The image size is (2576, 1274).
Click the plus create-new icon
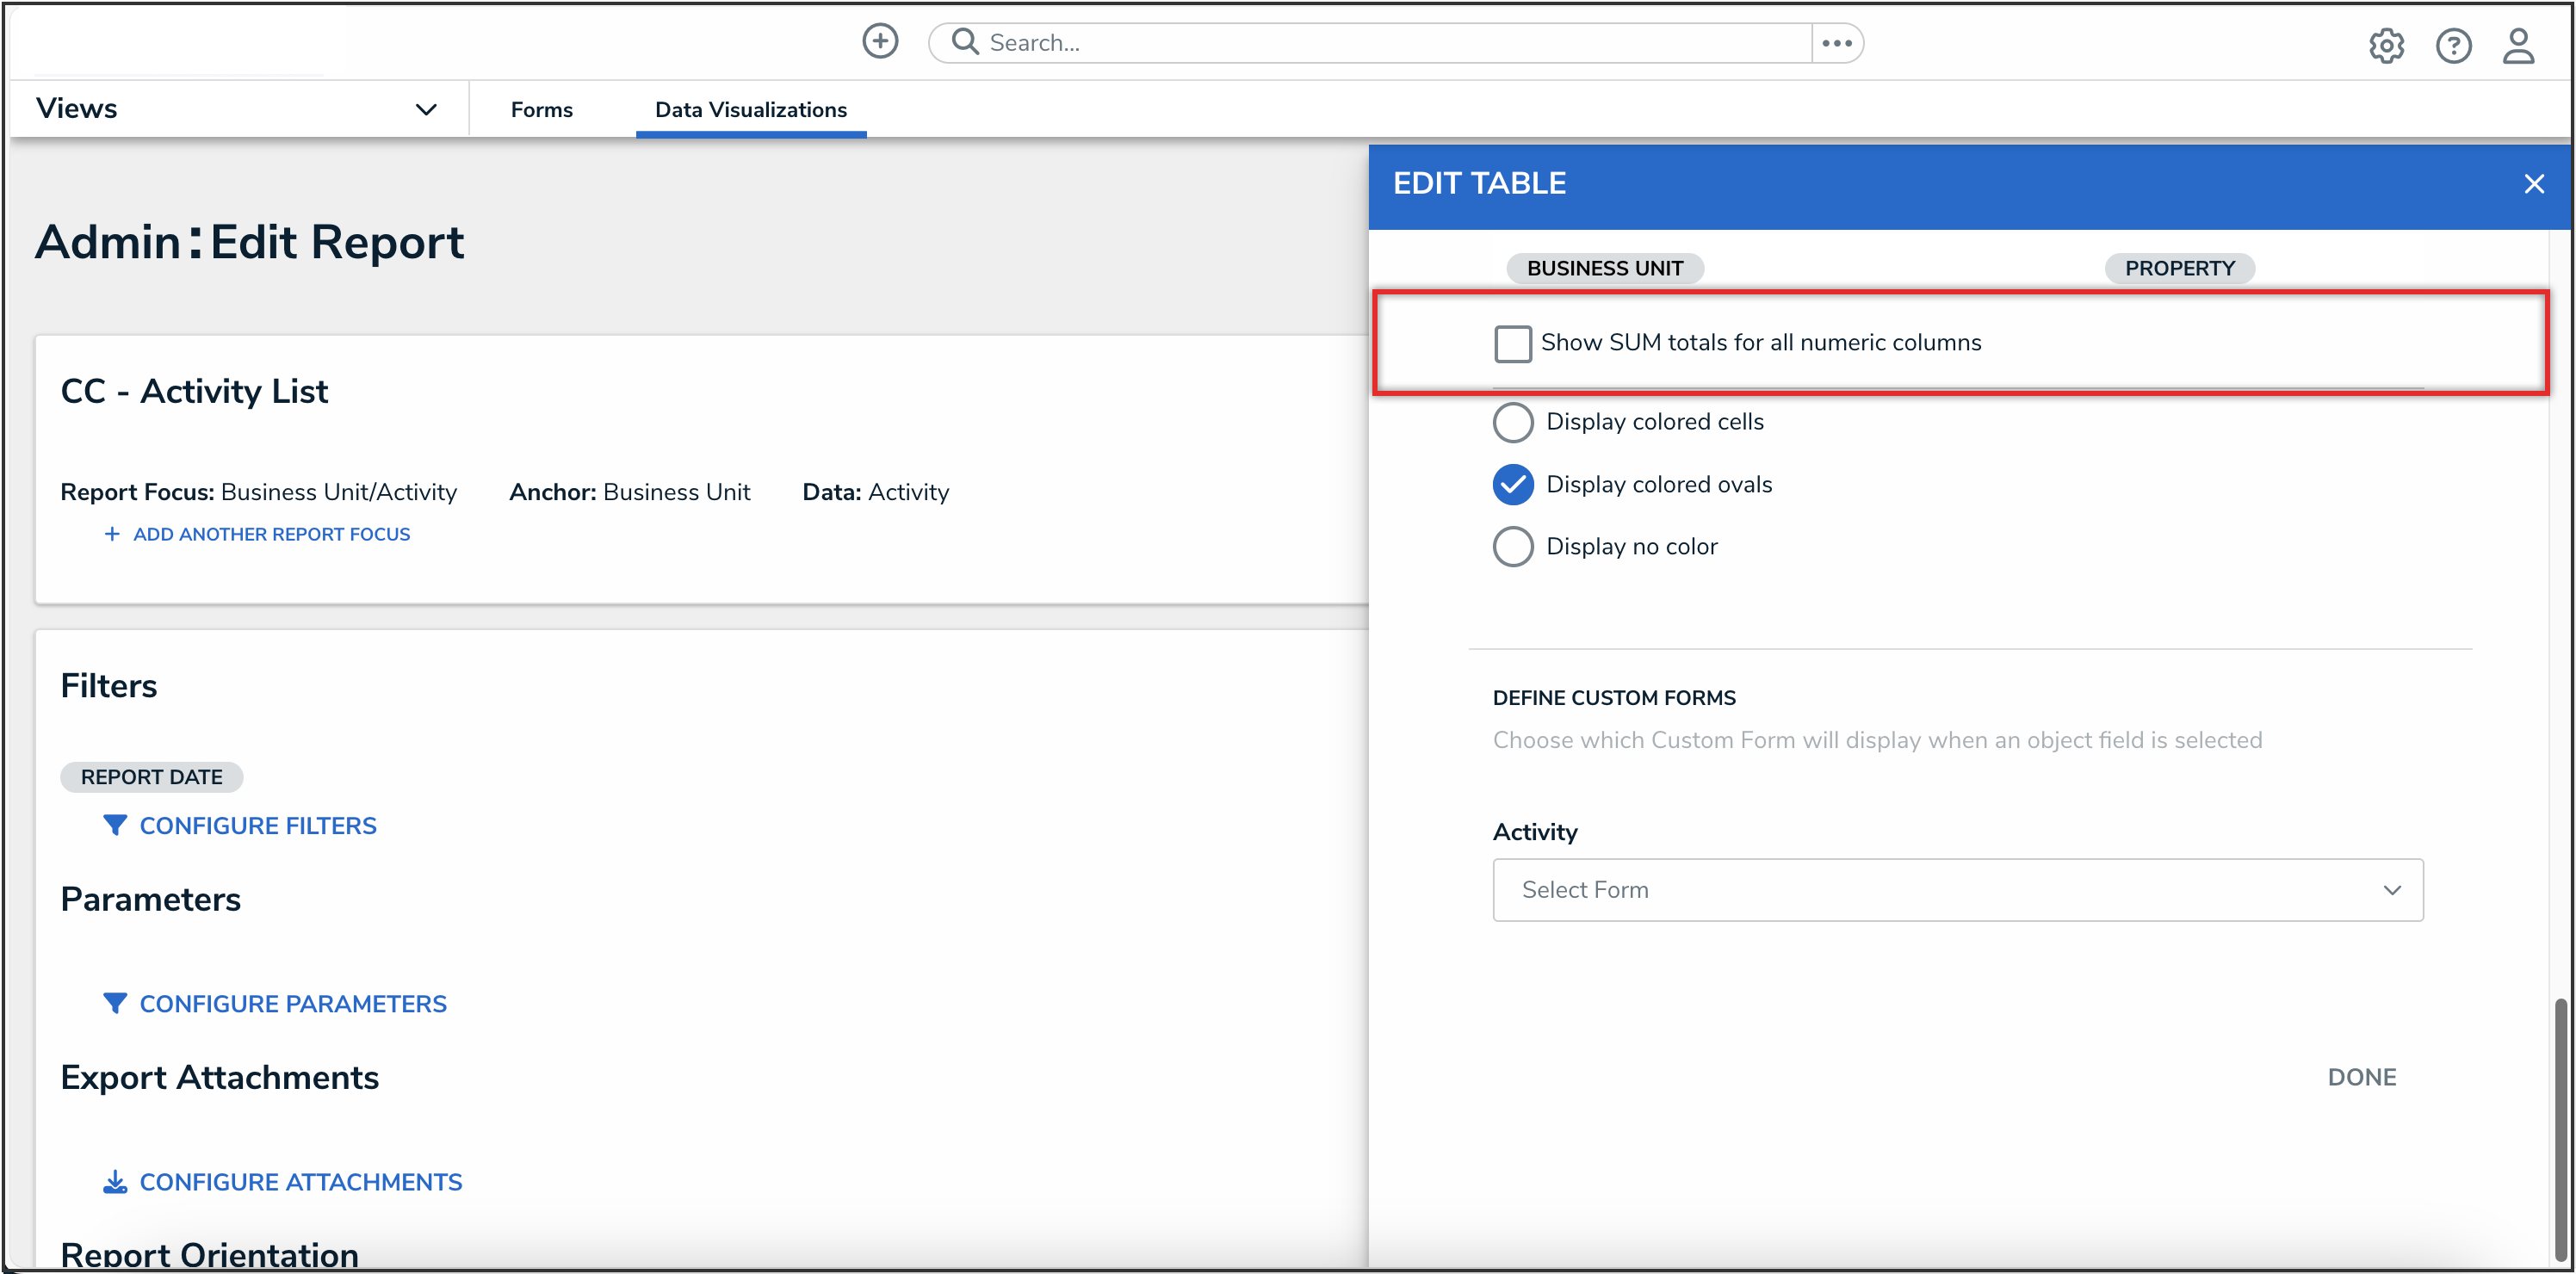coord(880,42)
